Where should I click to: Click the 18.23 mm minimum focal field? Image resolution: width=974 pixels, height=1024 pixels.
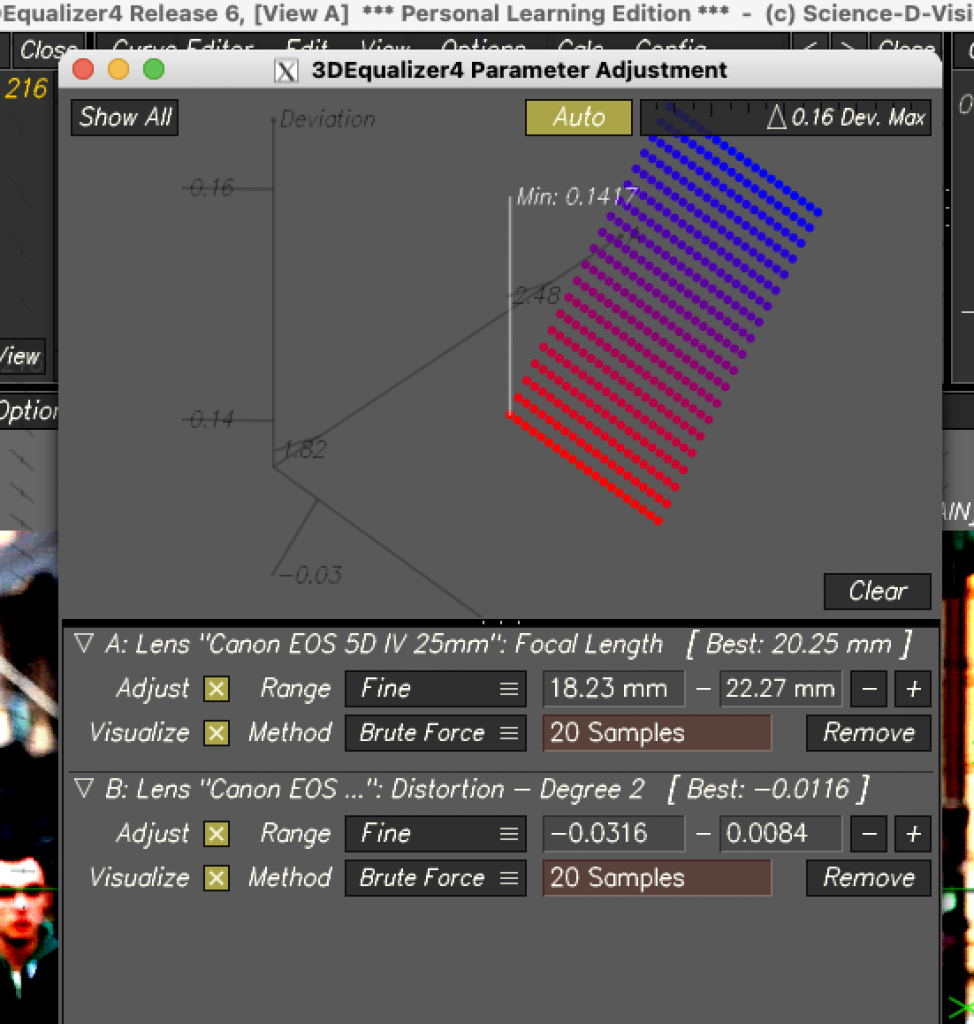pyautogui.click(x=613, y=689)
